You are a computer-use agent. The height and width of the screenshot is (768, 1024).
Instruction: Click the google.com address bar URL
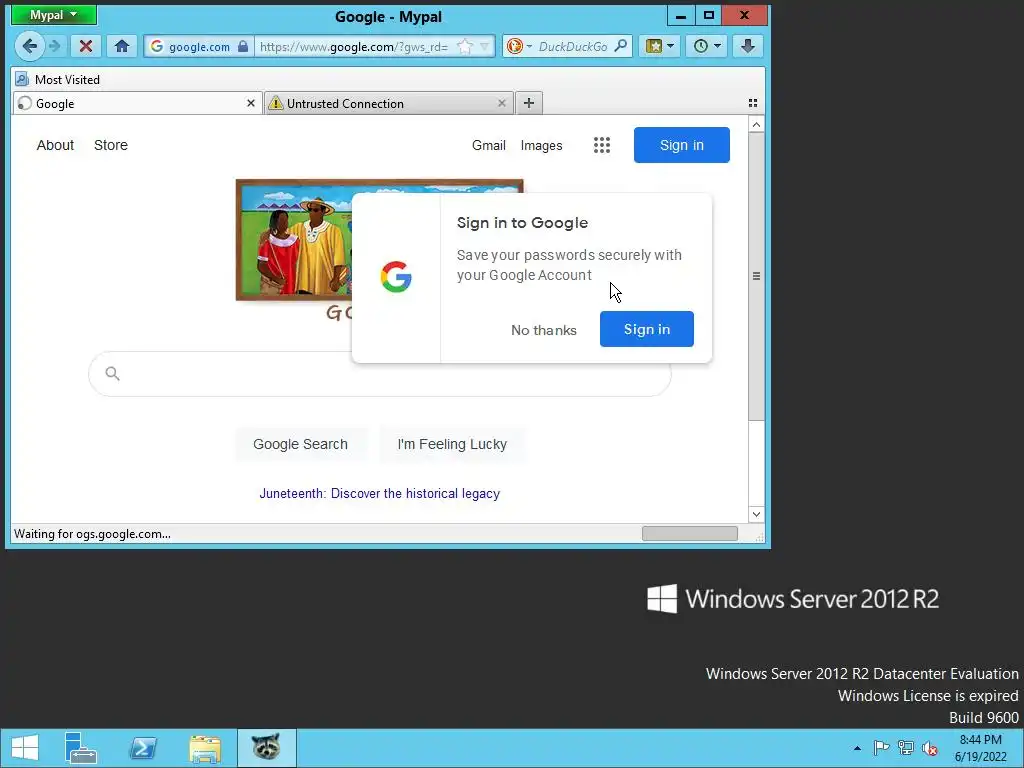[353, 46]
